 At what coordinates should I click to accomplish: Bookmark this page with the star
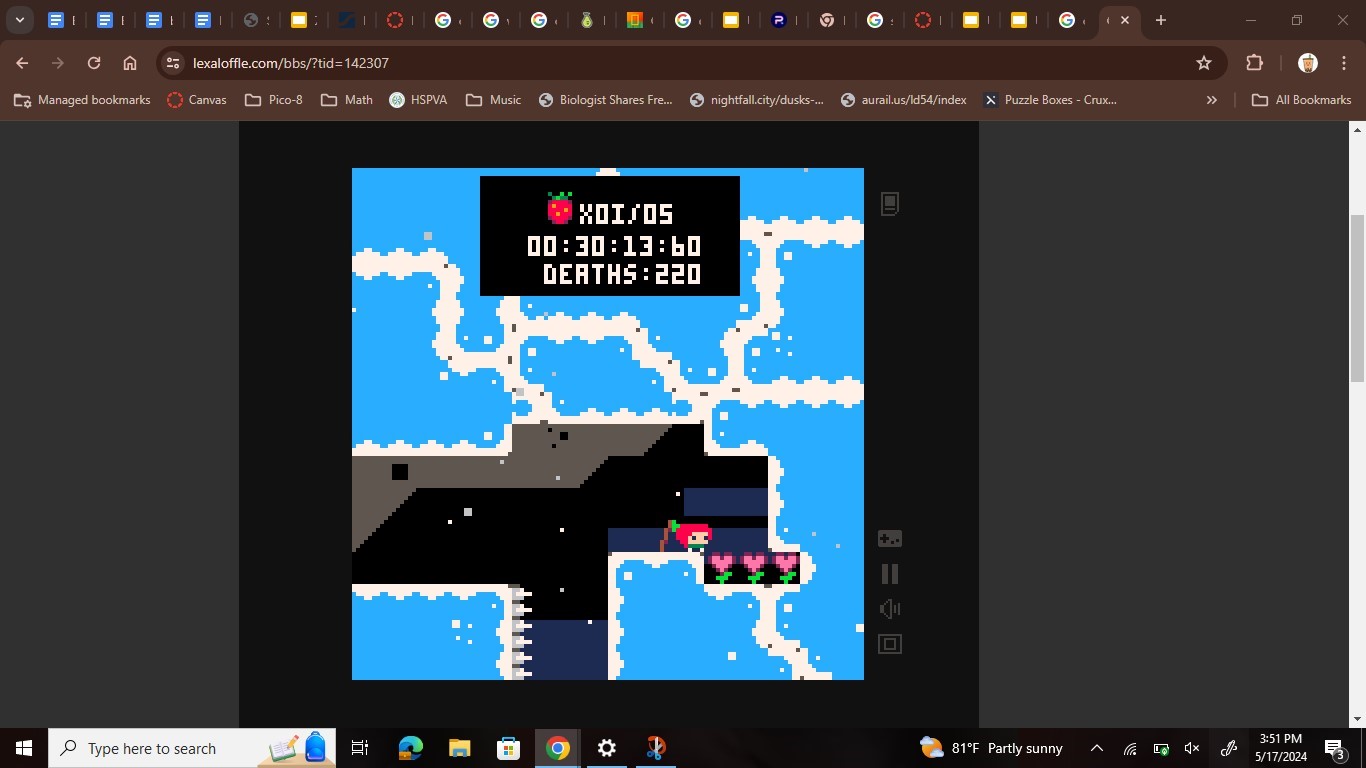point(1204,63)
